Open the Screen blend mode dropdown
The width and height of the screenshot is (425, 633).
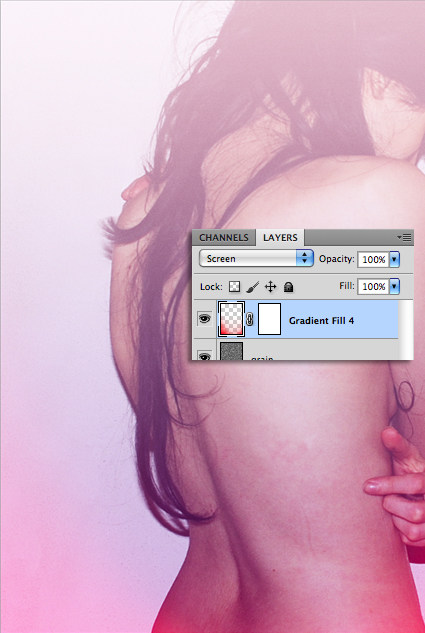(256, 258)
